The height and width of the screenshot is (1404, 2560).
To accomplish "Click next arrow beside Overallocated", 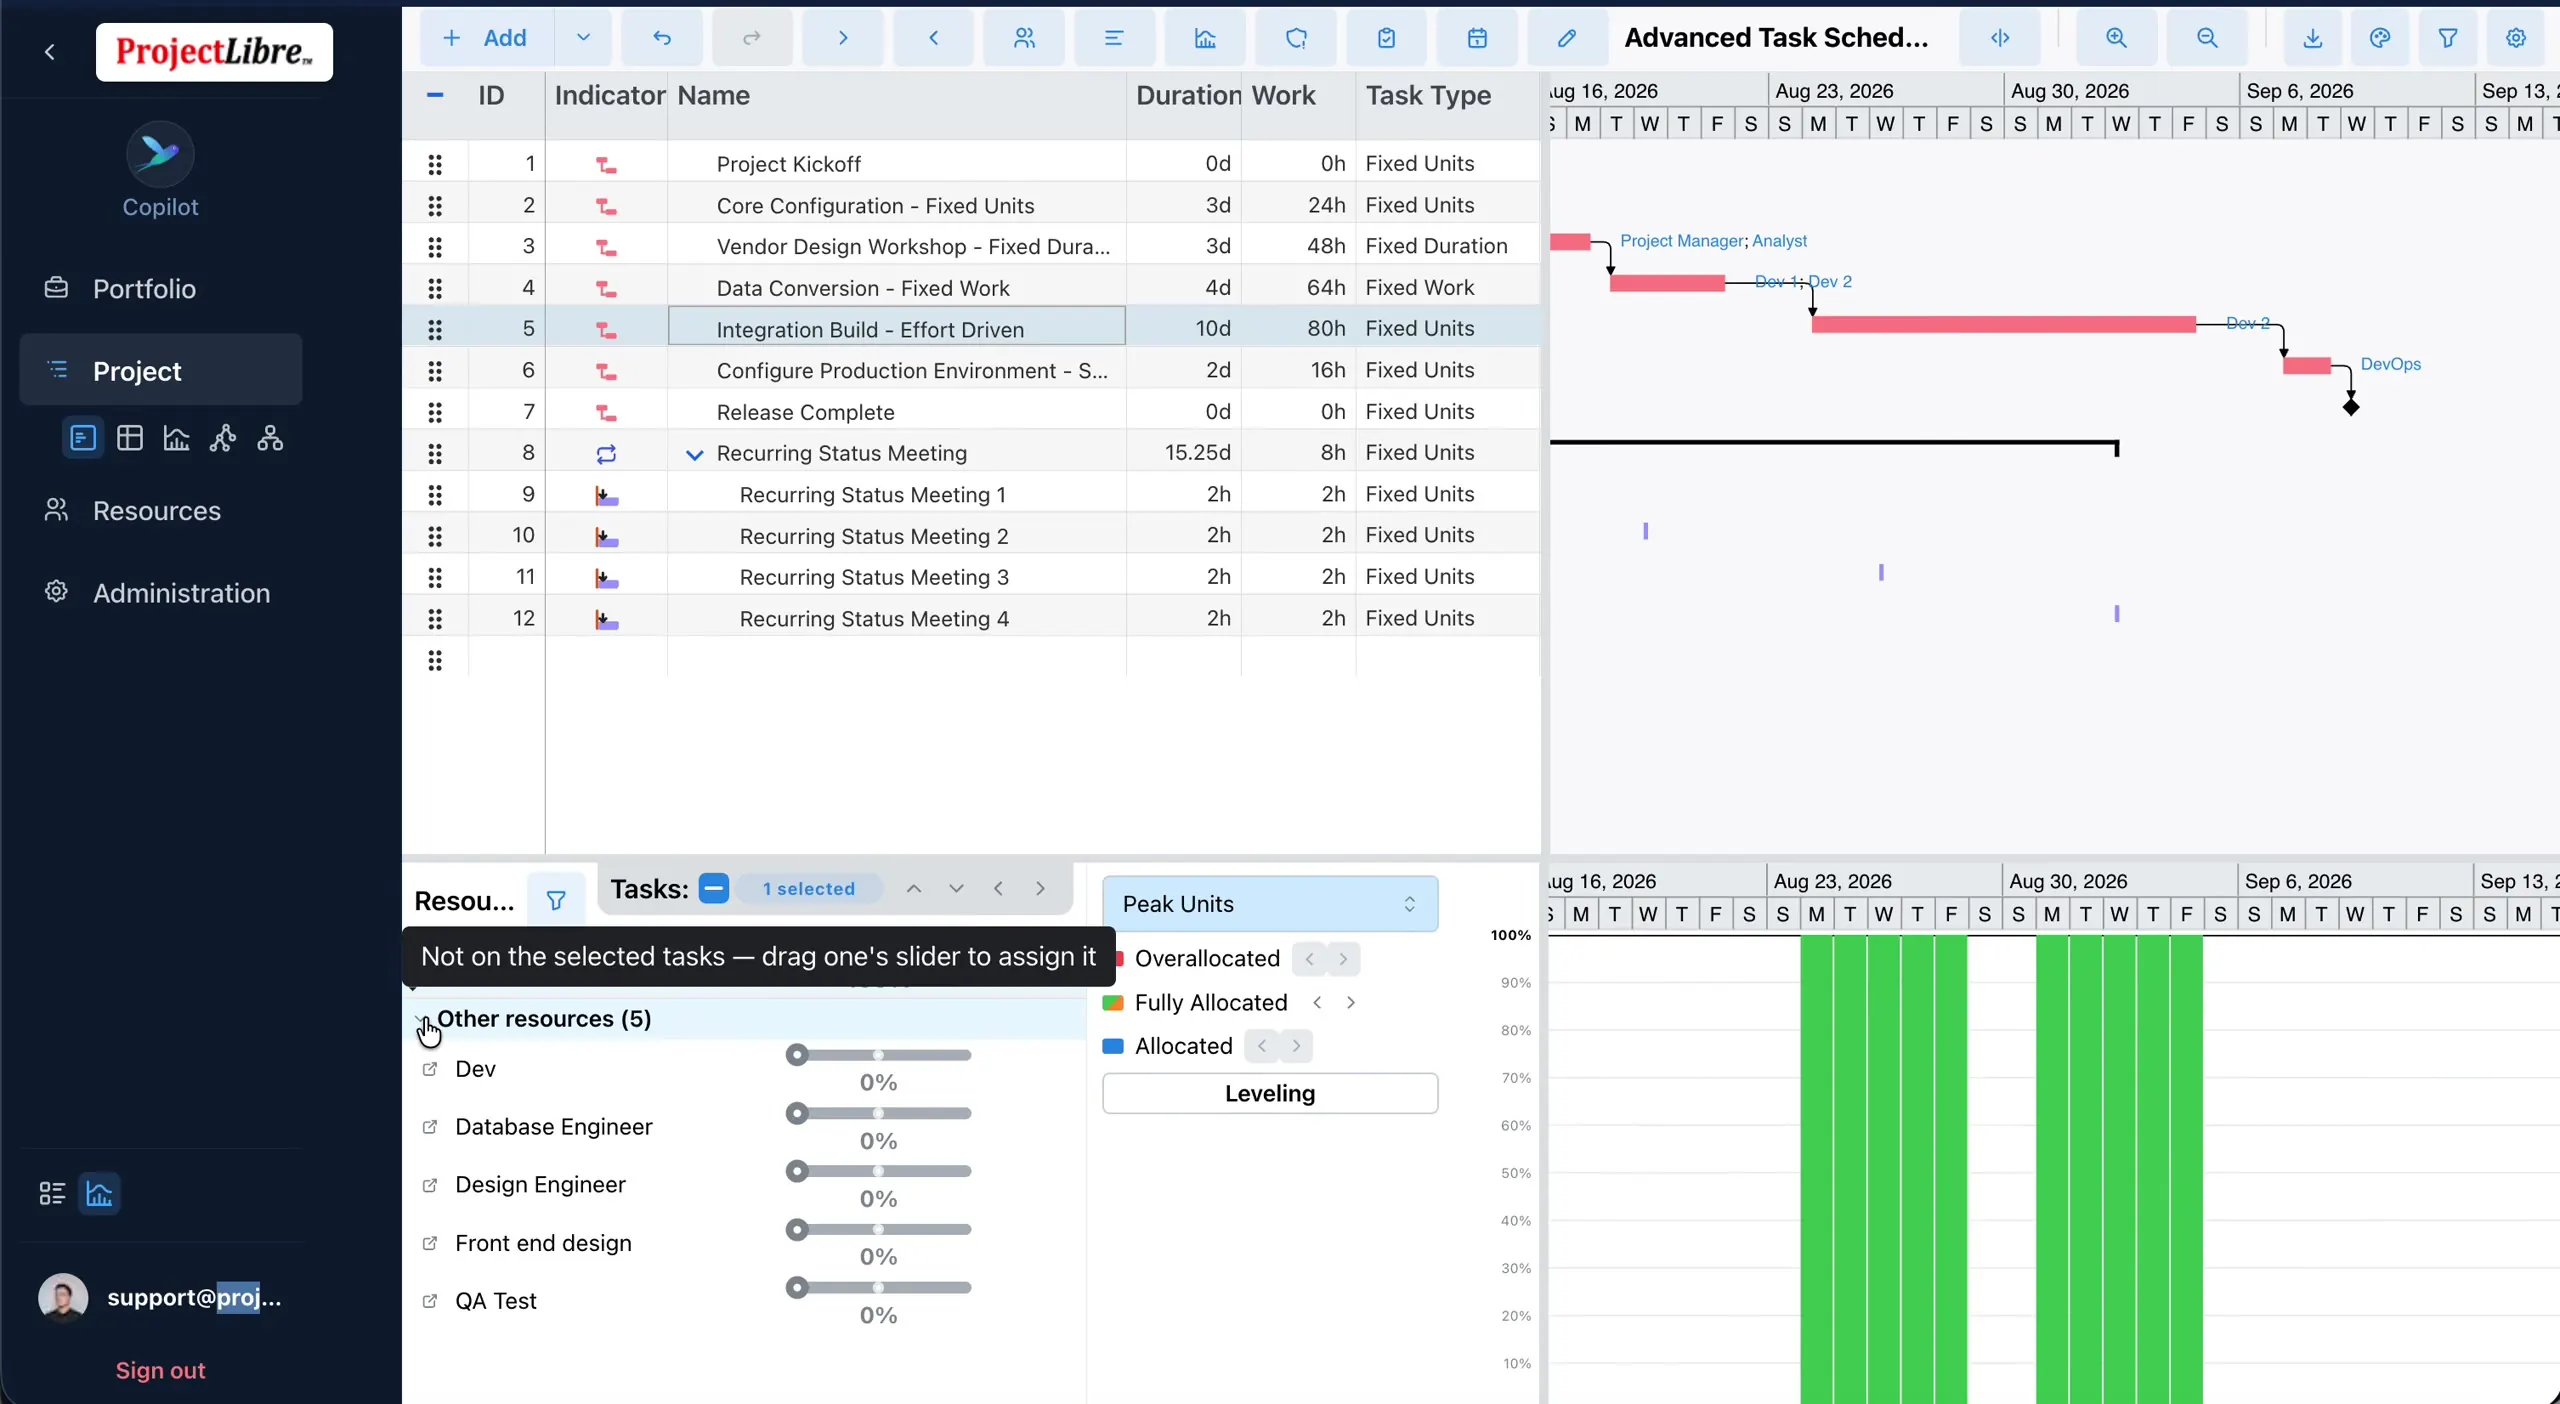I will [1343, 958].
